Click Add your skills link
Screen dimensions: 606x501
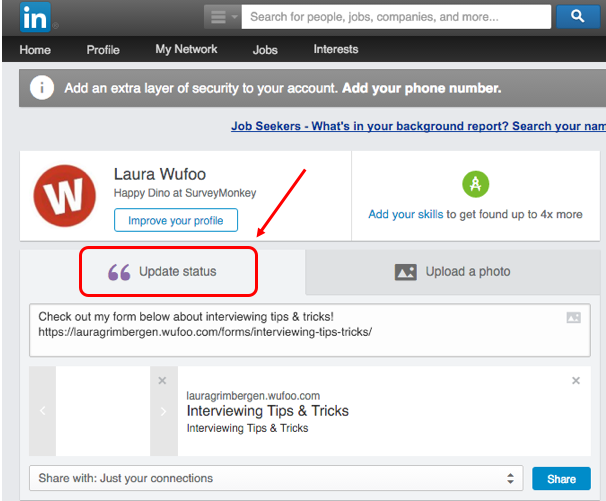tap(406, 214)
